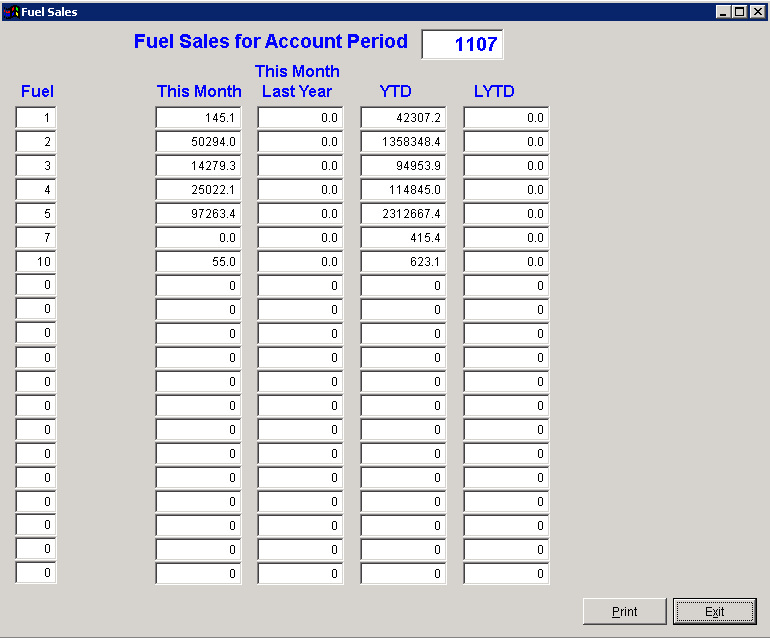Select the Fuel field containing 5
Viewport: 770px width, 638px height.
[36, 214]
